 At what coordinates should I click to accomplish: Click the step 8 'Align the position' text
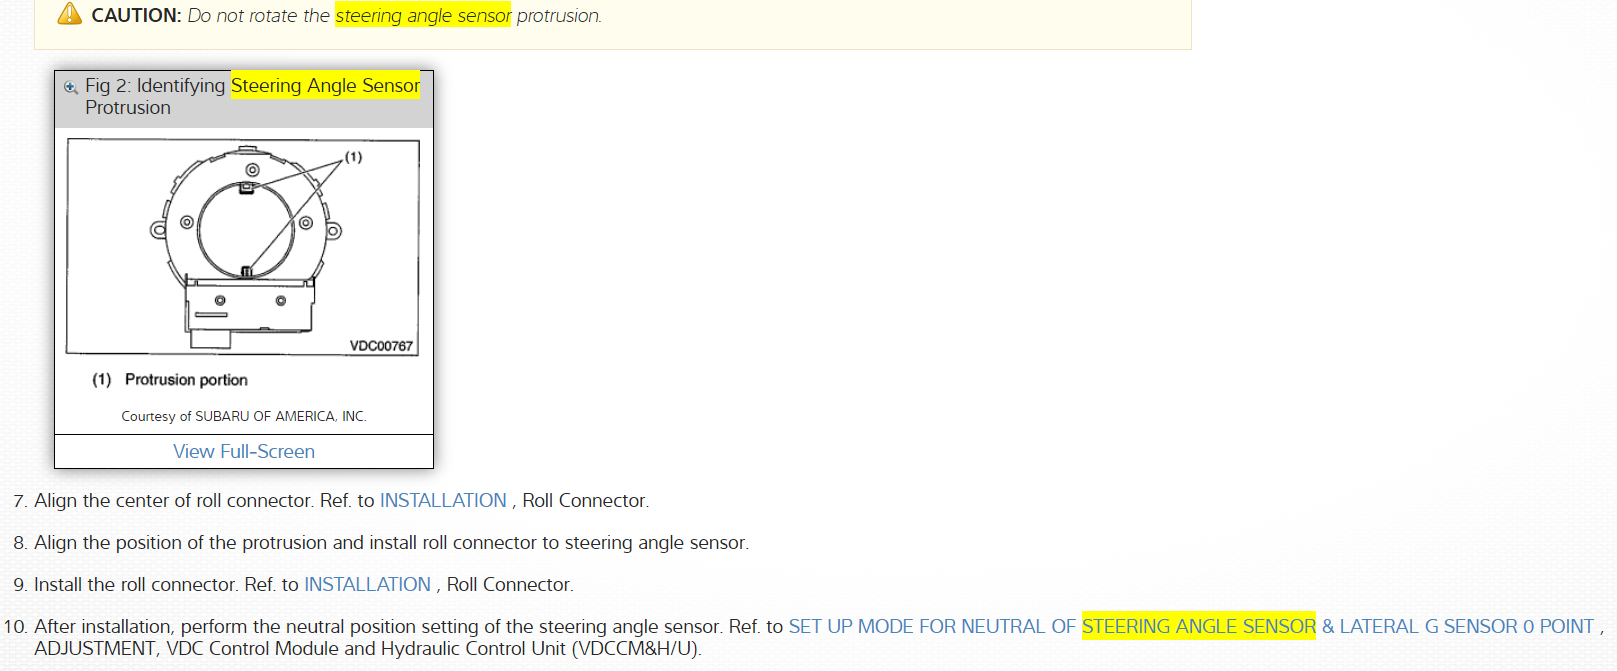point(391,543)
